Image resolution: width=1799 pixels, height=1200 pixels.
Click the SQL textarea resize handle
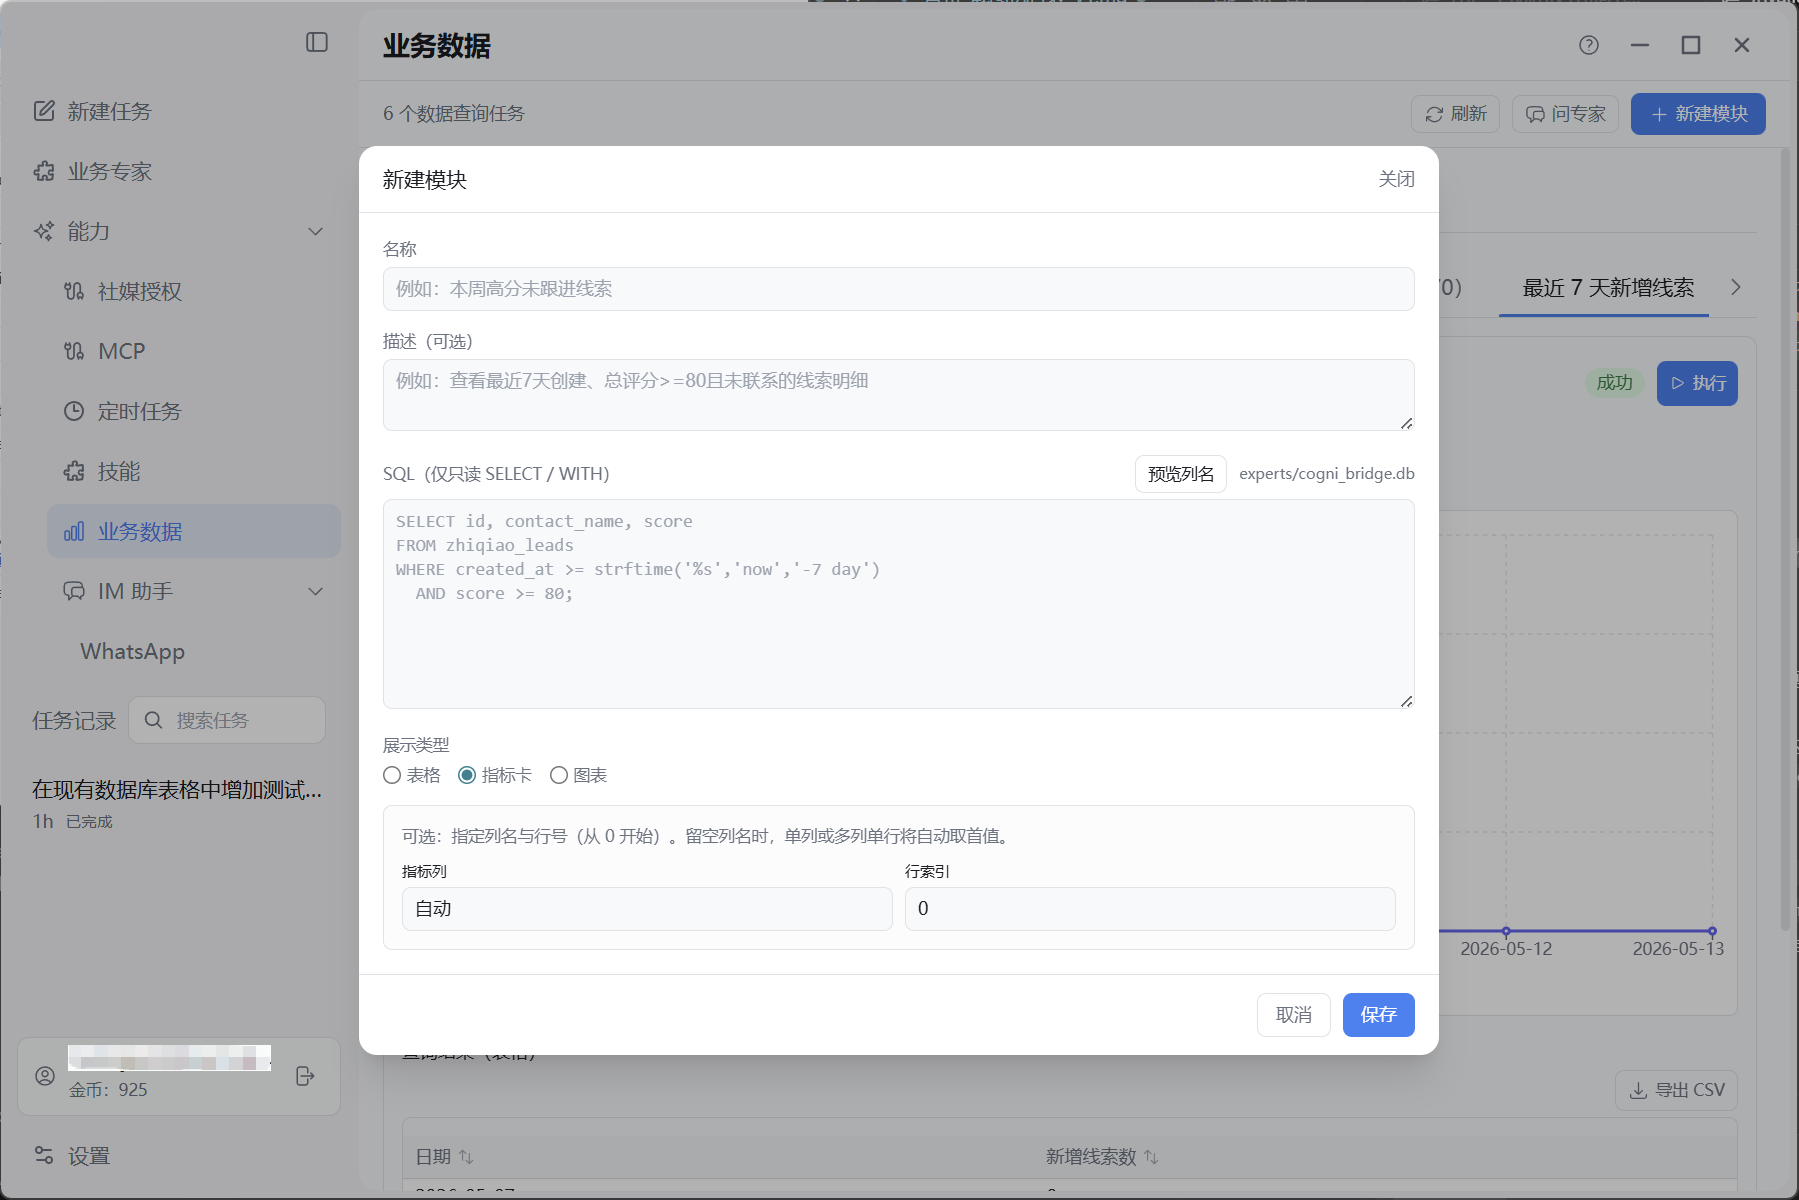coord(1406,701)
